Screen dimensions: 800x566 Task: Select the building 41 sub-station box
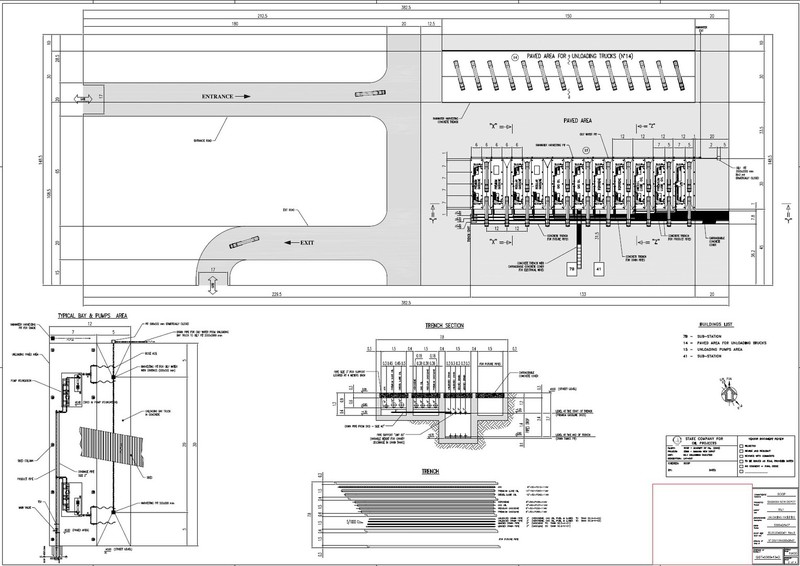click(x=599, y=268)
